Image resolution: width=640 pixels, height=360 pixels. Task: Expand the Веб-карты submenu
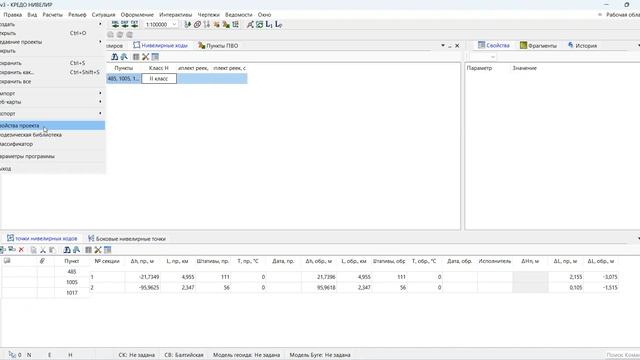[52, 102]
